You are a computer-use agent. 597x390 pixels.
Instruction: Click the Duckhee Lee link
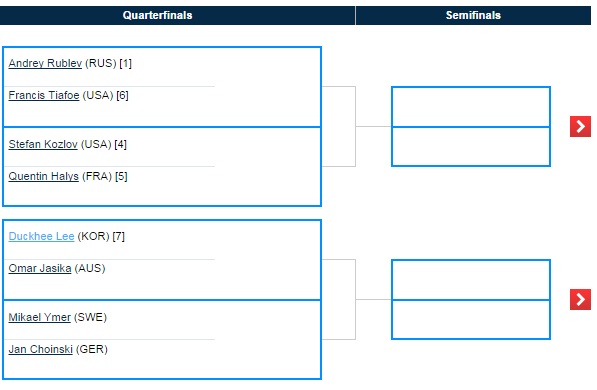click(x=41, y=236)
